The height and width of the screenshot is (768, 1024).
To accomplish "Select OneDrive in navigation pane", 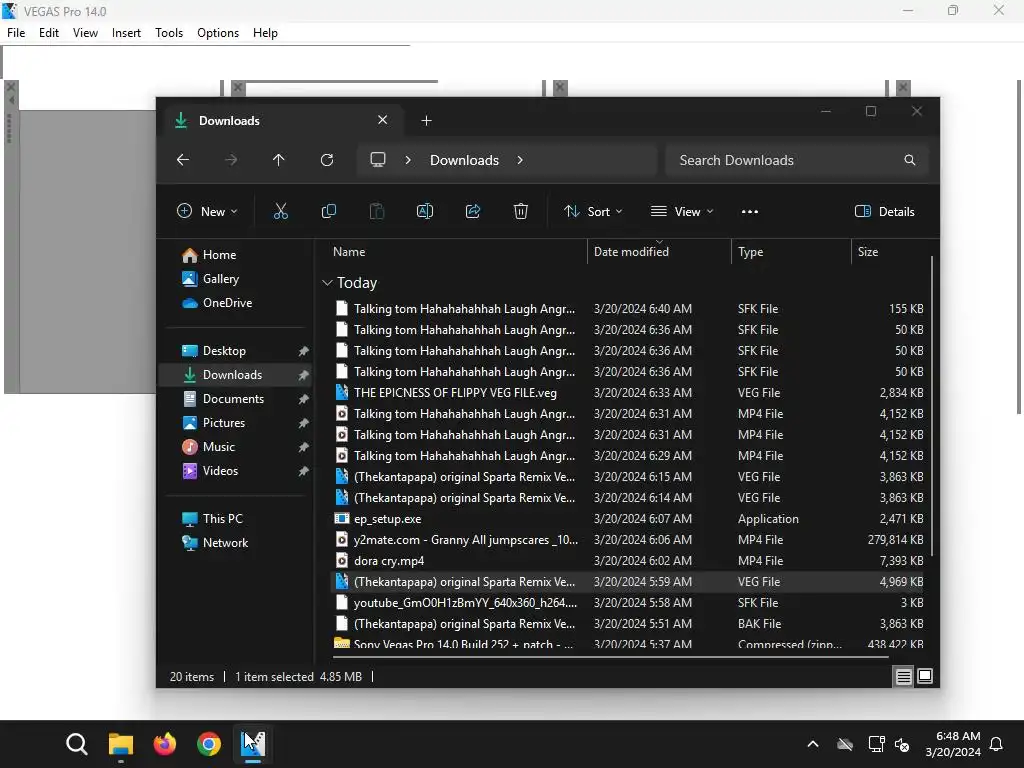I will click(x=236, y=302).
